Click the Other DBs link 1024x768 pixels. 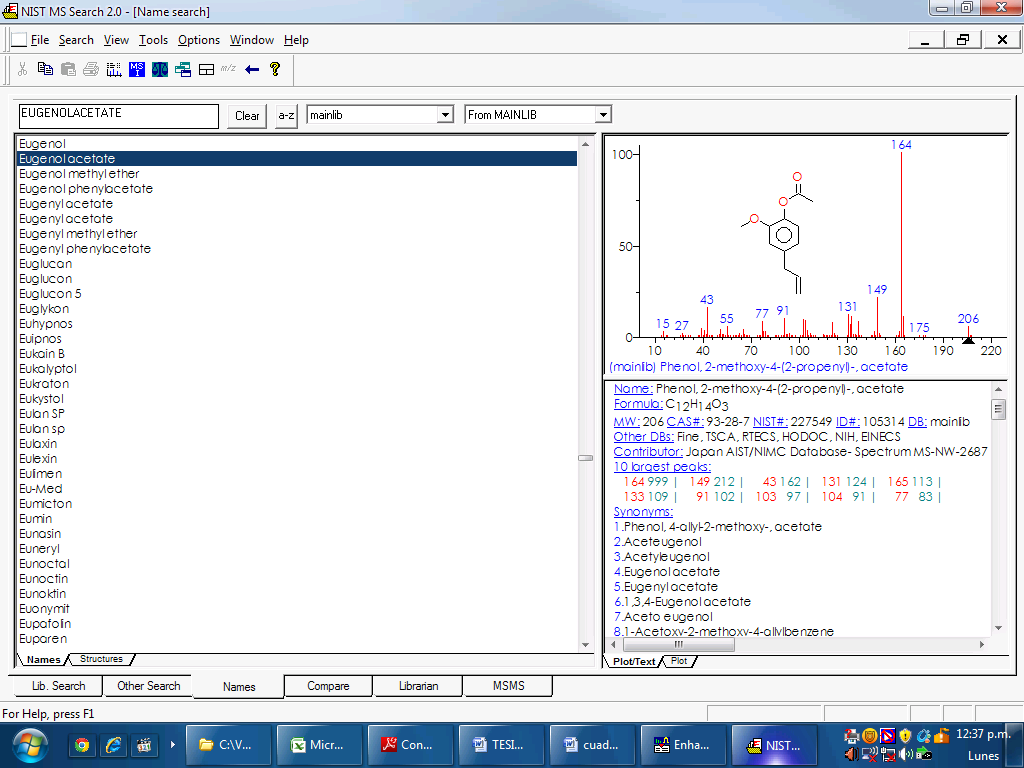[x=643, y=437]
